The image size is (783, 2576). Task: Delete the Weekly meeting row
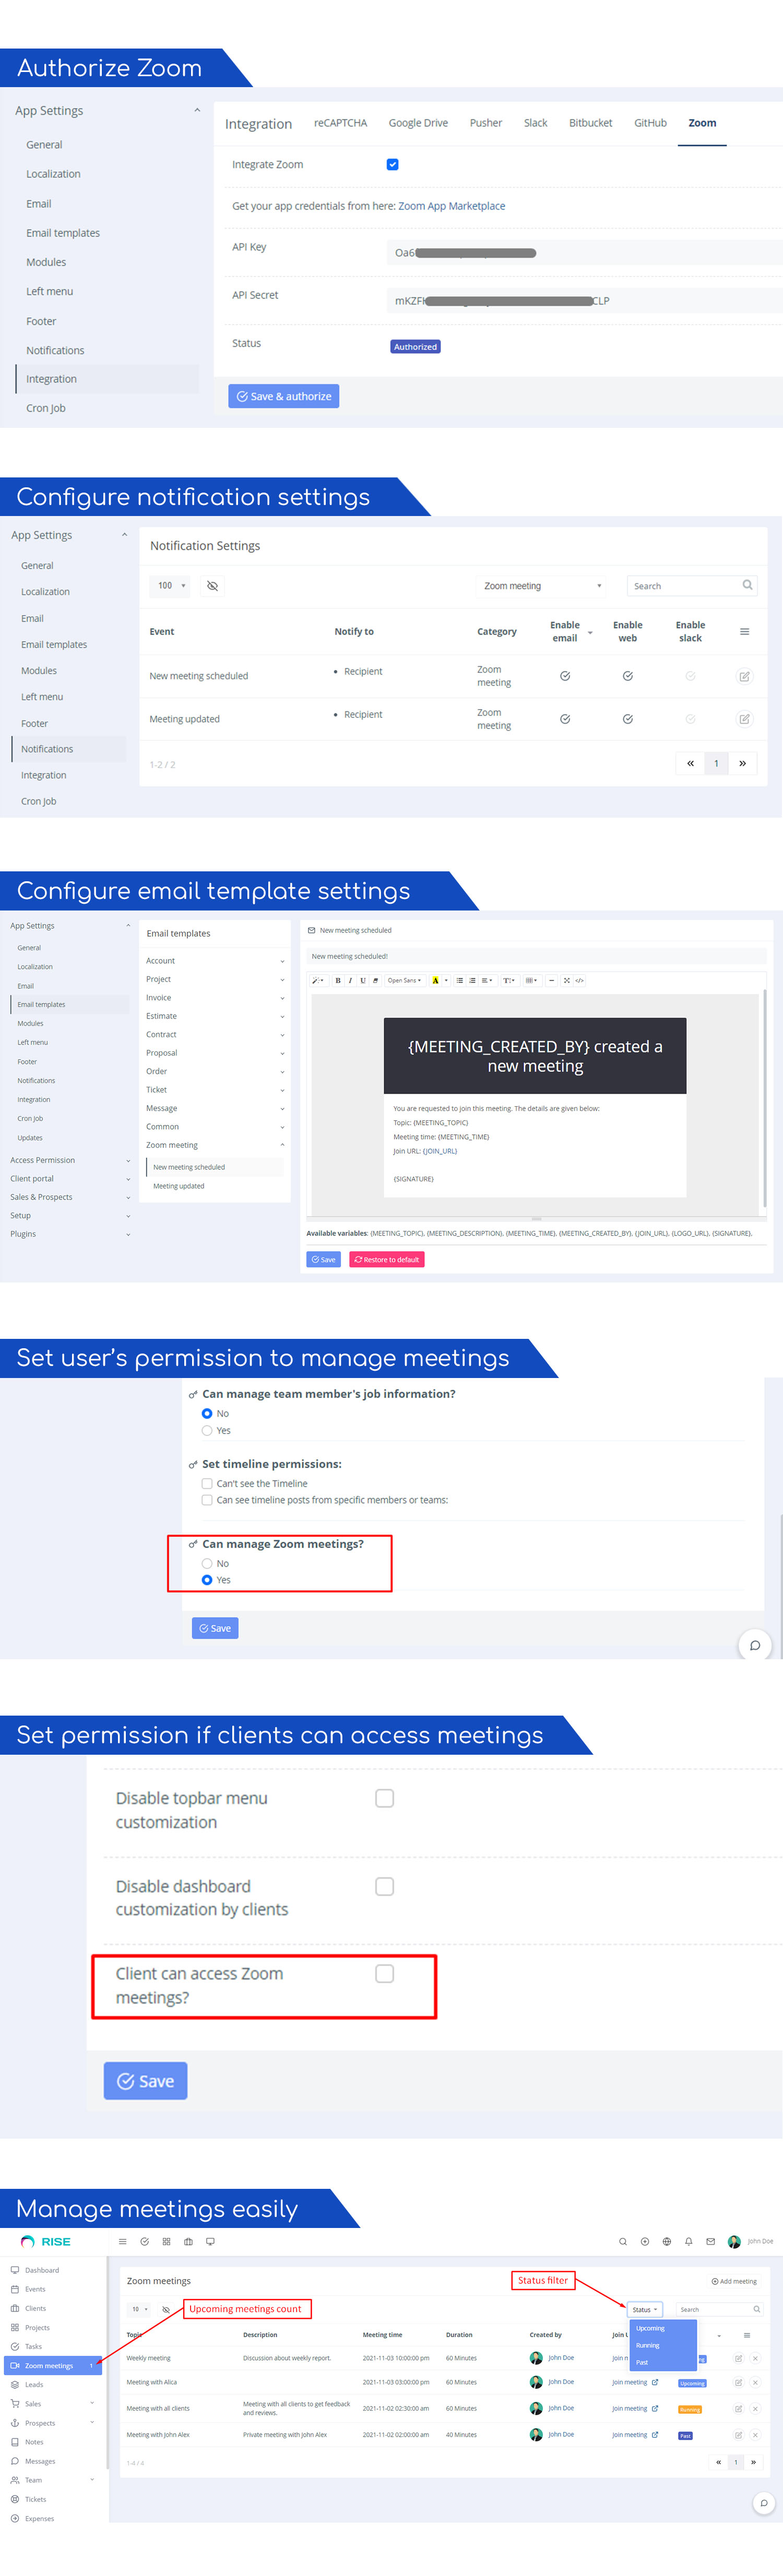[755, 2359]
